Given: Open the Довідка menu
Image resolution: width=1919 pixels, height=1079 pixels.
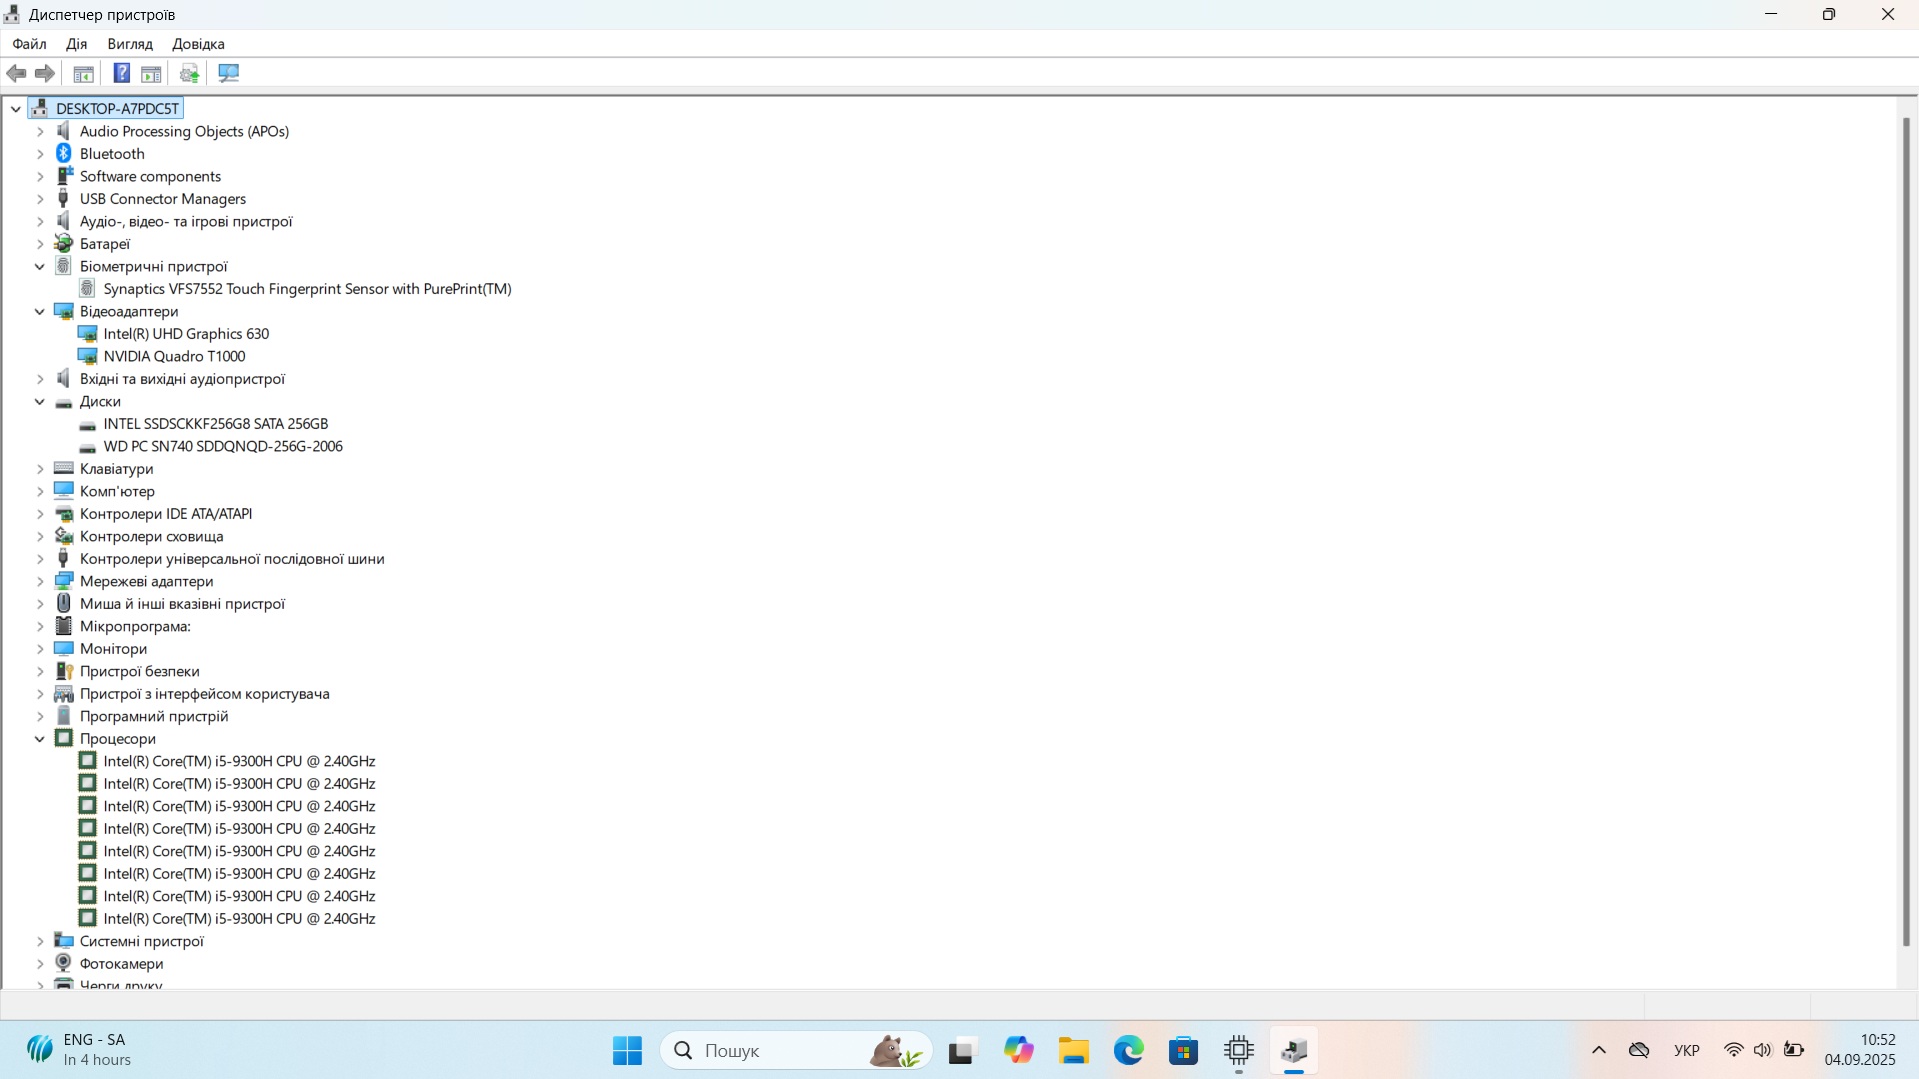Looking at the screenshot, I should pos(198,44).
